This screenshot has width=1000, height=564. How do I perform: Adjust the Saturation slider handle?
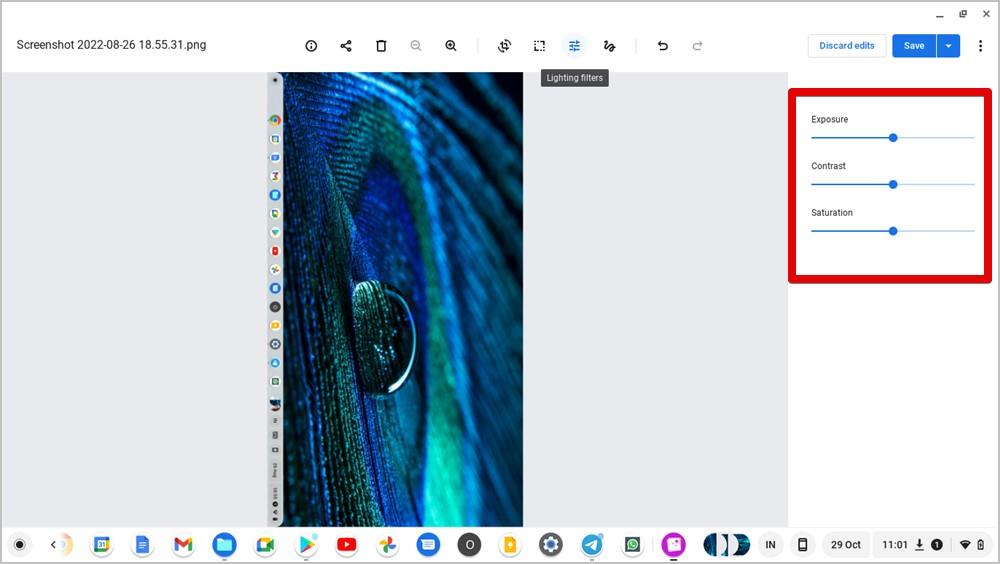[x=893, y=231]
